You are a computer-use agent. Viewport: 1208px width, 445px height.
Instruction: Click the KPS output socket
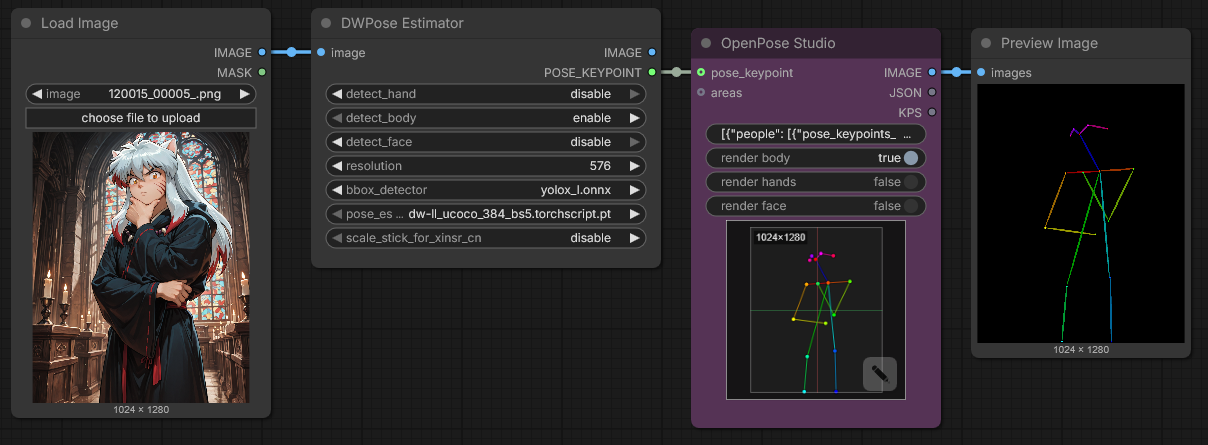(932, 112)
